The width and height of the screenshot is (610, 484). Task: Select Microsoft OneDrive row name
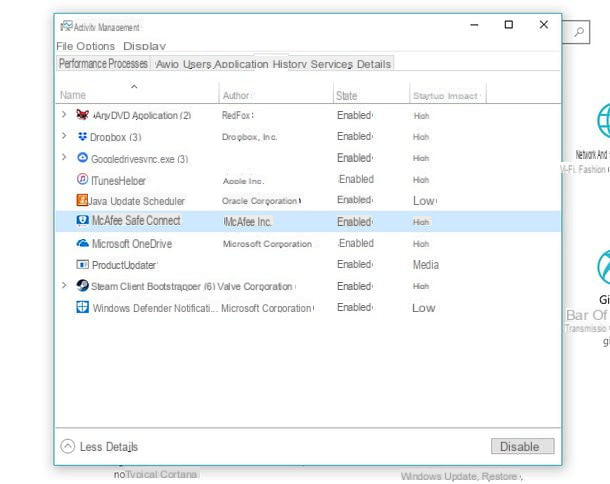[x=132, y=244]
